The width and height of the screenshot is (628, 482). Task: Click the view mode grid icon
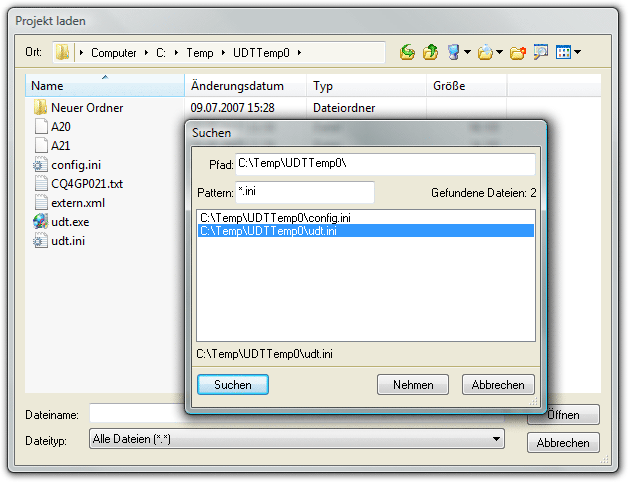pos(563,52)
